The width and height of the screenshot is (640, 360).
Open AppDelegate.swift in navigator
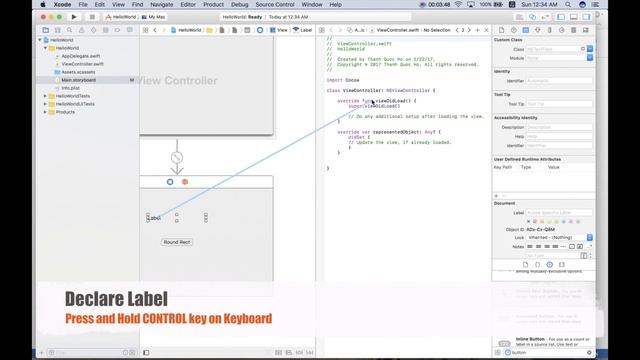pyautogui.click(x=80, y=56)
